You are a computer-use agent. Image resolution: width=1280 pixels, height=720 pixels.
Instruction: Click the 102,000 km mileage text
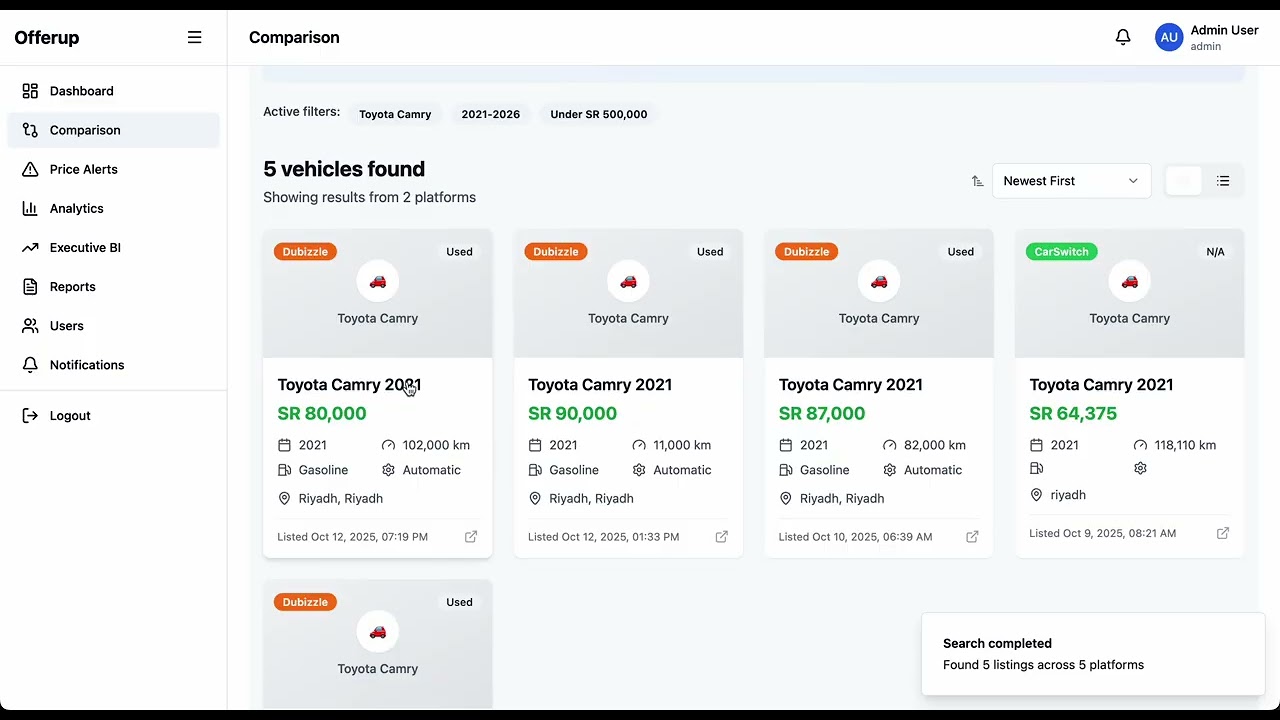click(436, 445)
